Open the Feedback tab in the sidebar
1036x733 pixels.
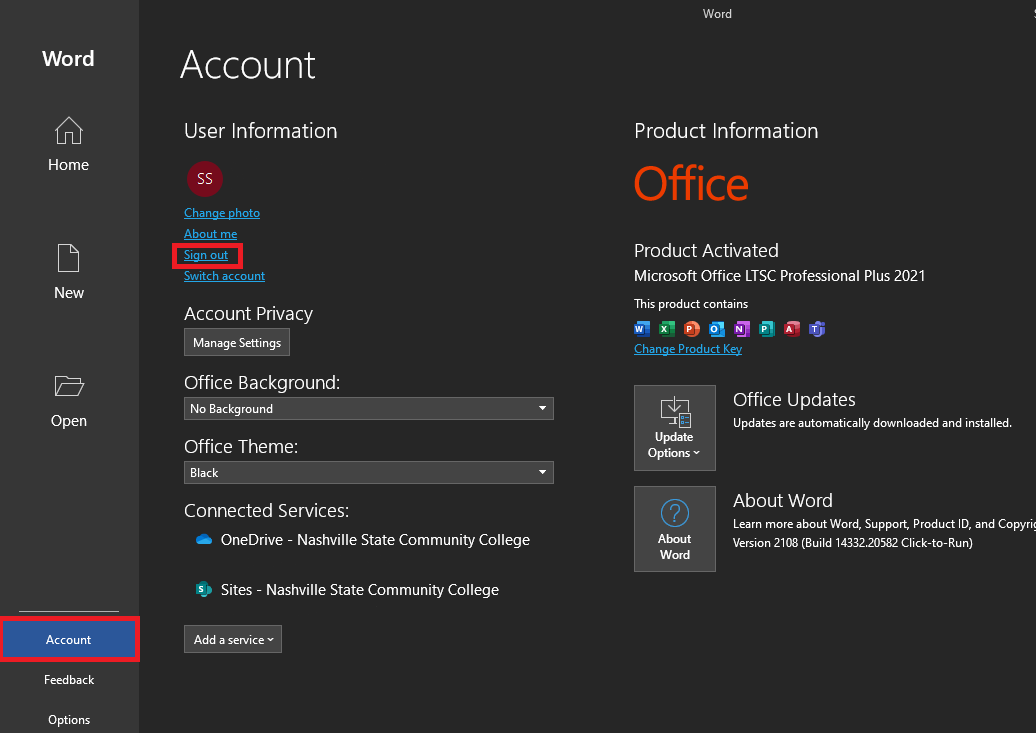tap(69, 679)
